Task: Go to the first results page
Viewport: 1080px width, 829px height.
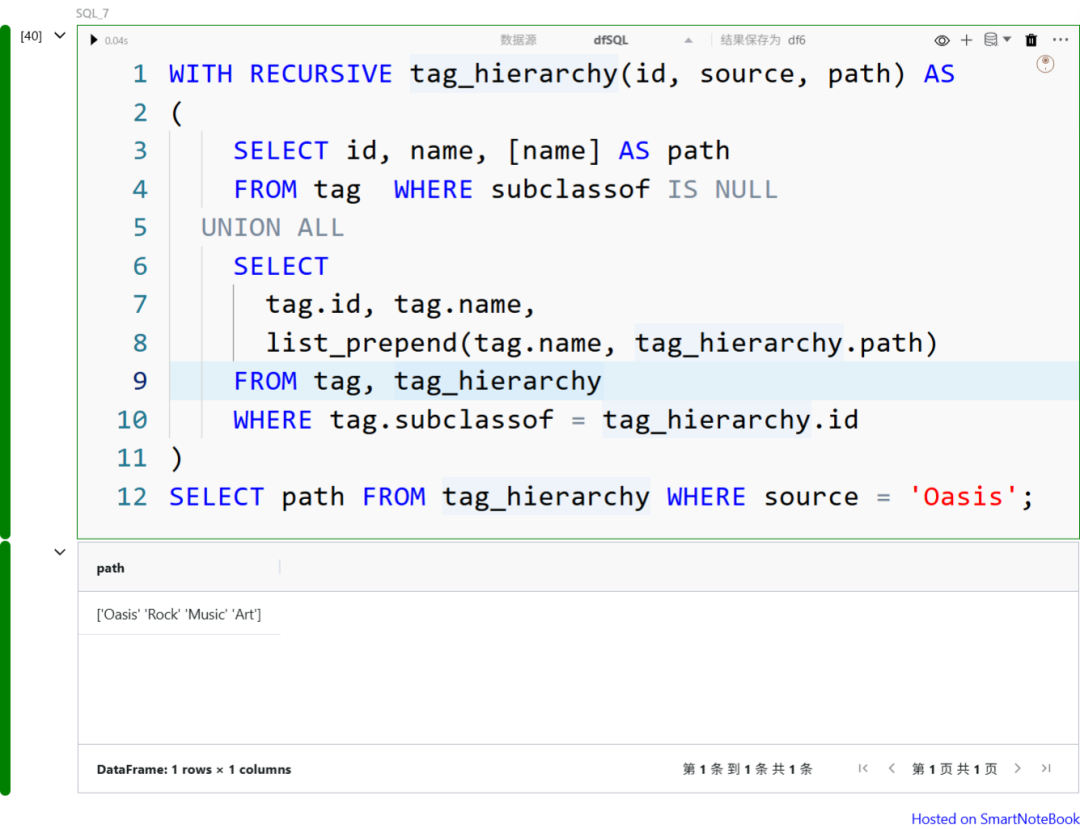Action: click(x=863, y=768)
